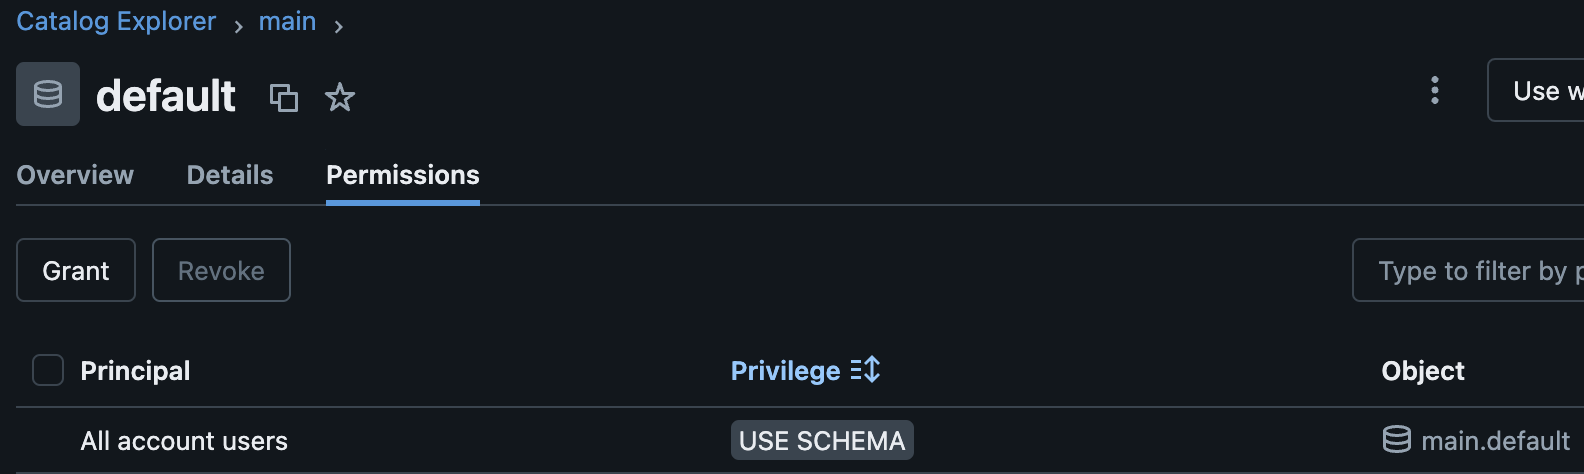Open the Use with button
This screenshot has width=1584, height=474.
tap(1536, 90)
